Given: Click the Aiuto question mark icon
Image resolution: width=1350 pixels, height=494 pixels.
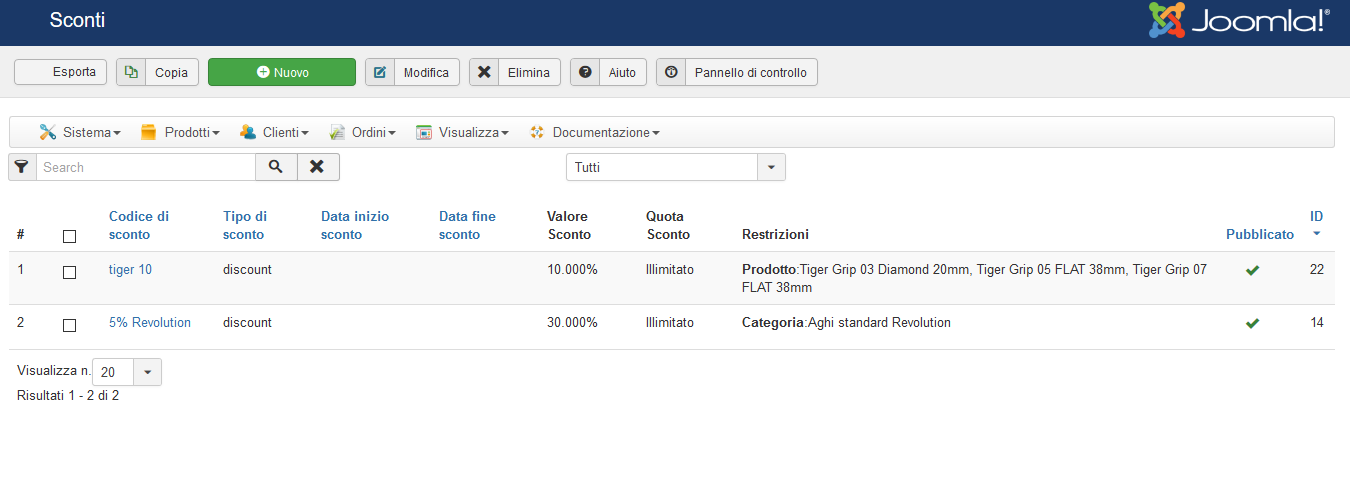Looking at the screenshot, I should pos(585,73).
